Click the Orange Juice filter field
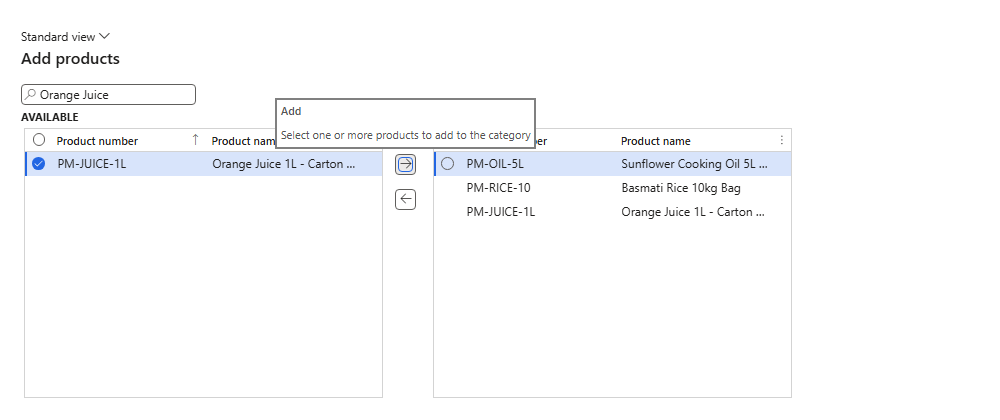The width and height of the screenshot is (1000, 420). (108, 95)
